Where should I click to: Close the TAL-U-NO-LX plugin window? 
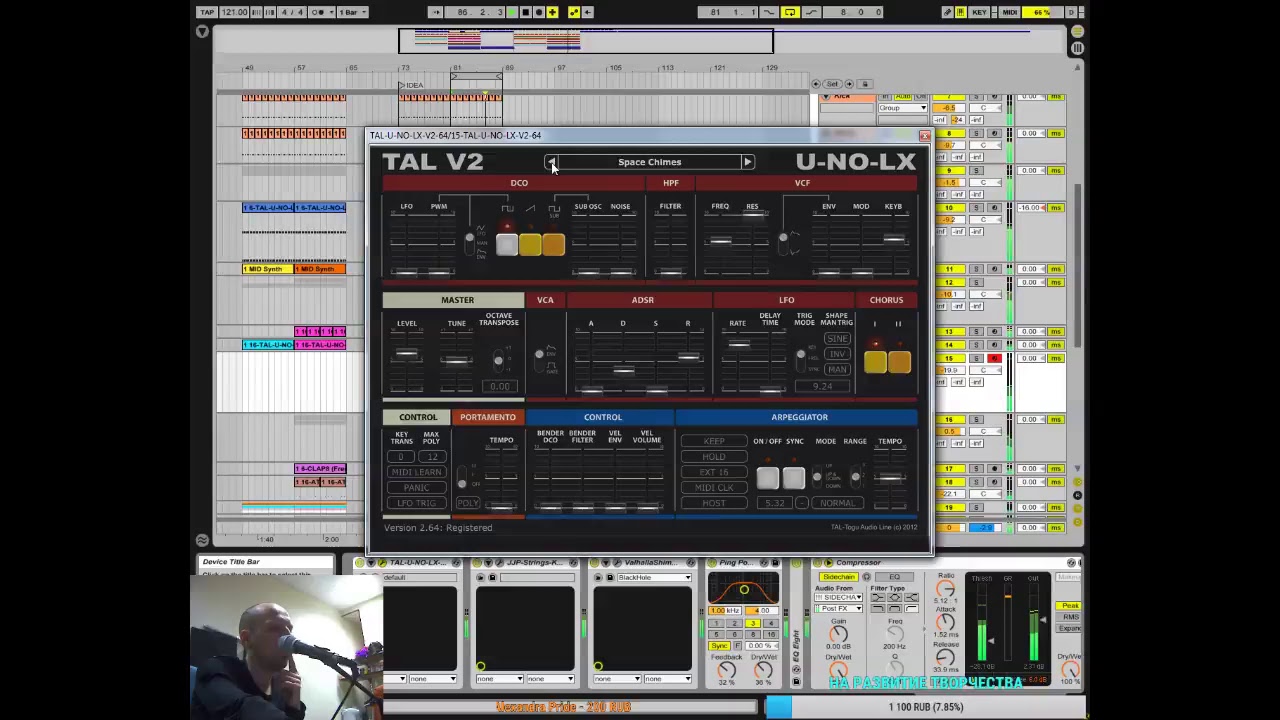click(924, 136)
